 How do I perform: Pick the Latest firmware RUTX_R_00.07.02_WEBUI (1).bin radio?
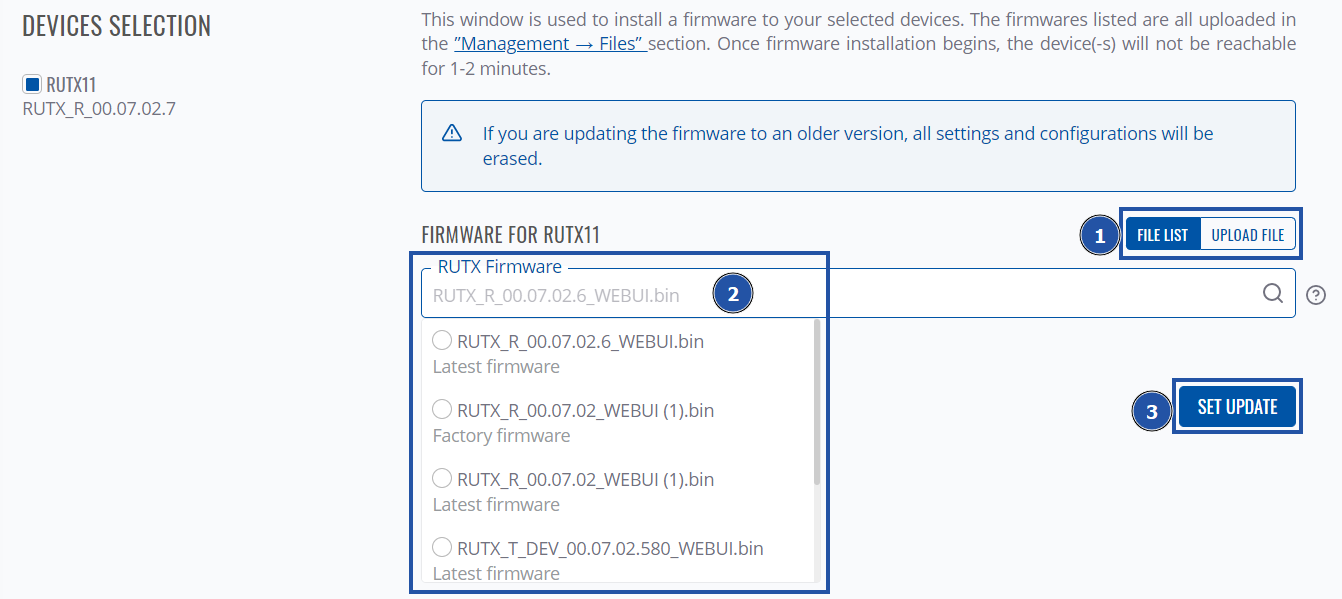(x=442, y=479)
